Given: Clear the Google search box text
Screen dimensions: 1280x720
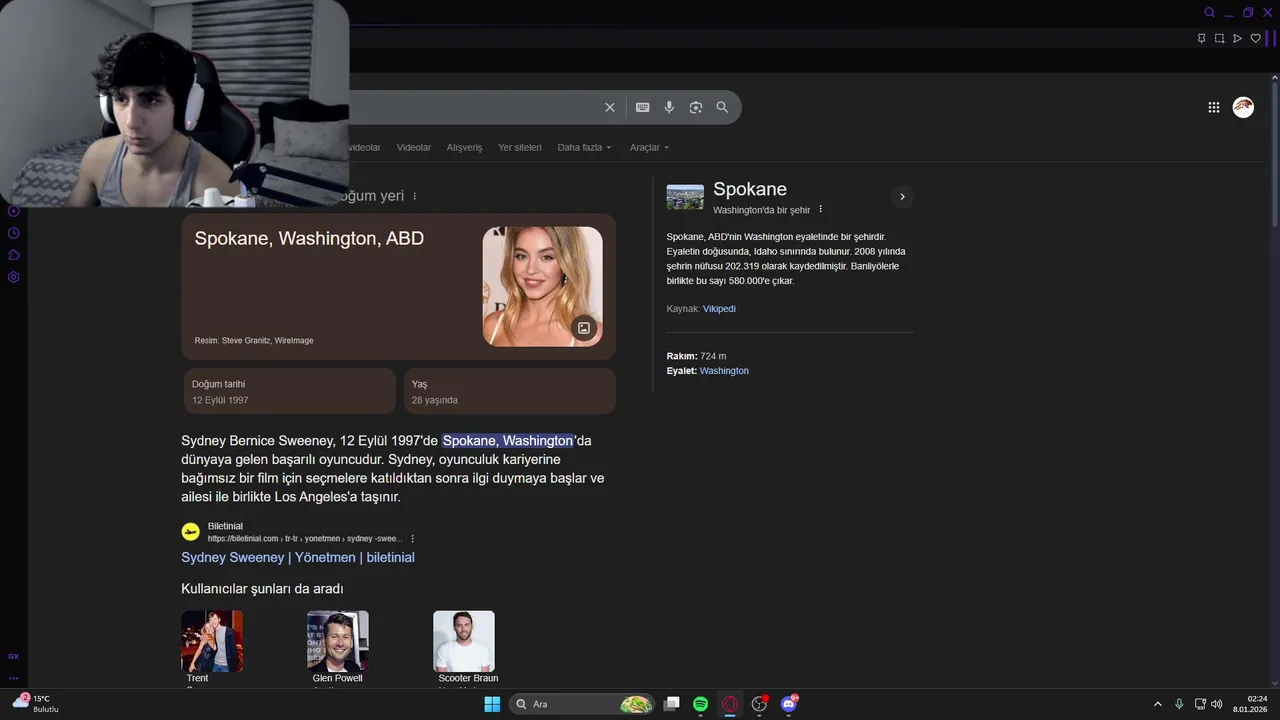Looking at the screenshot, I should click(x=610, y=107).
